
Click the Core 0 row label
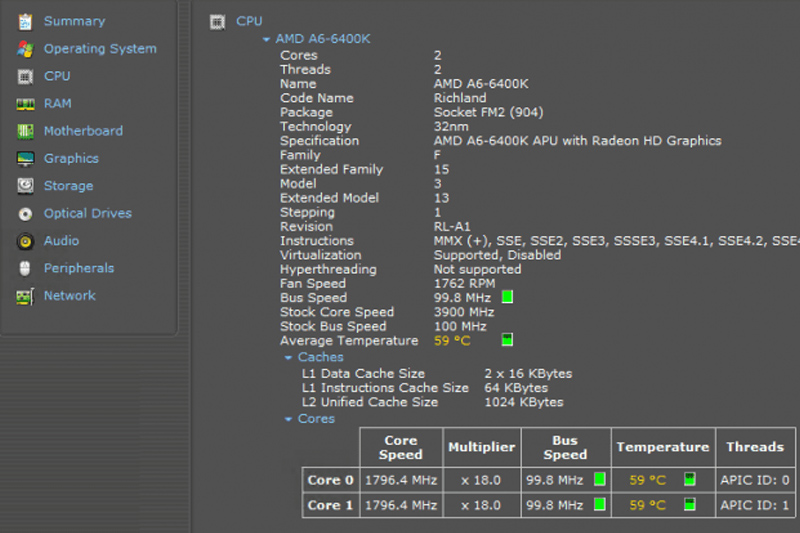click(x=331, y=480)
